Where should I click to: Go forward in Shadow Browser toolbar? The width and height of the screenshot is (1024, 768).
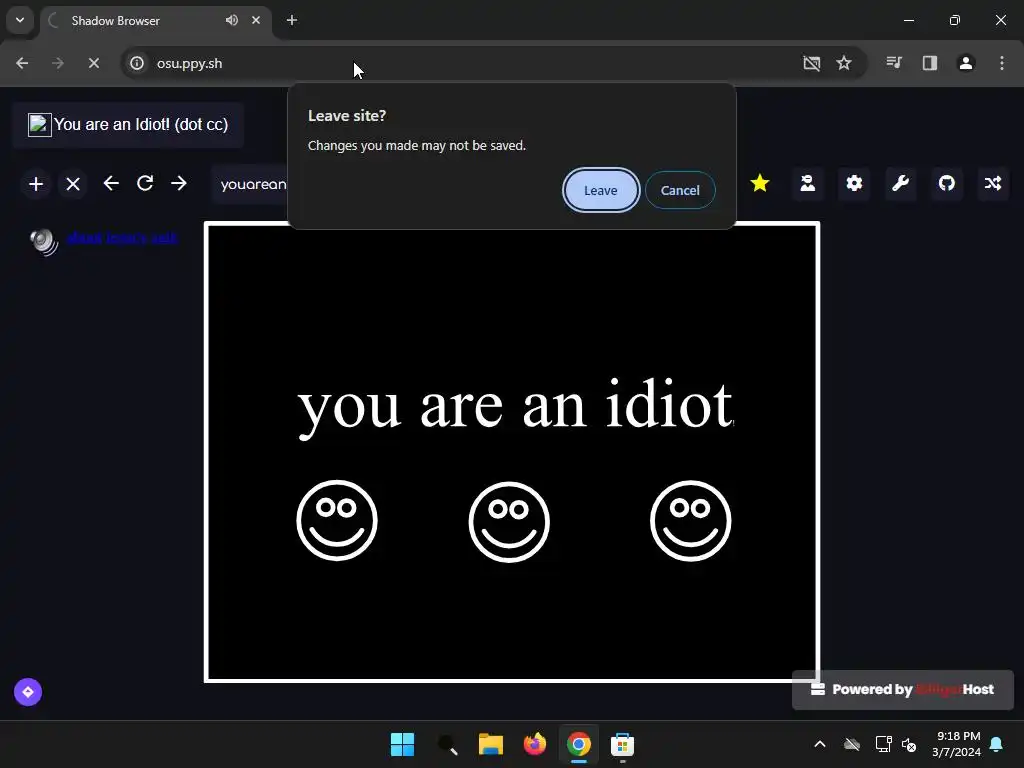179,184
